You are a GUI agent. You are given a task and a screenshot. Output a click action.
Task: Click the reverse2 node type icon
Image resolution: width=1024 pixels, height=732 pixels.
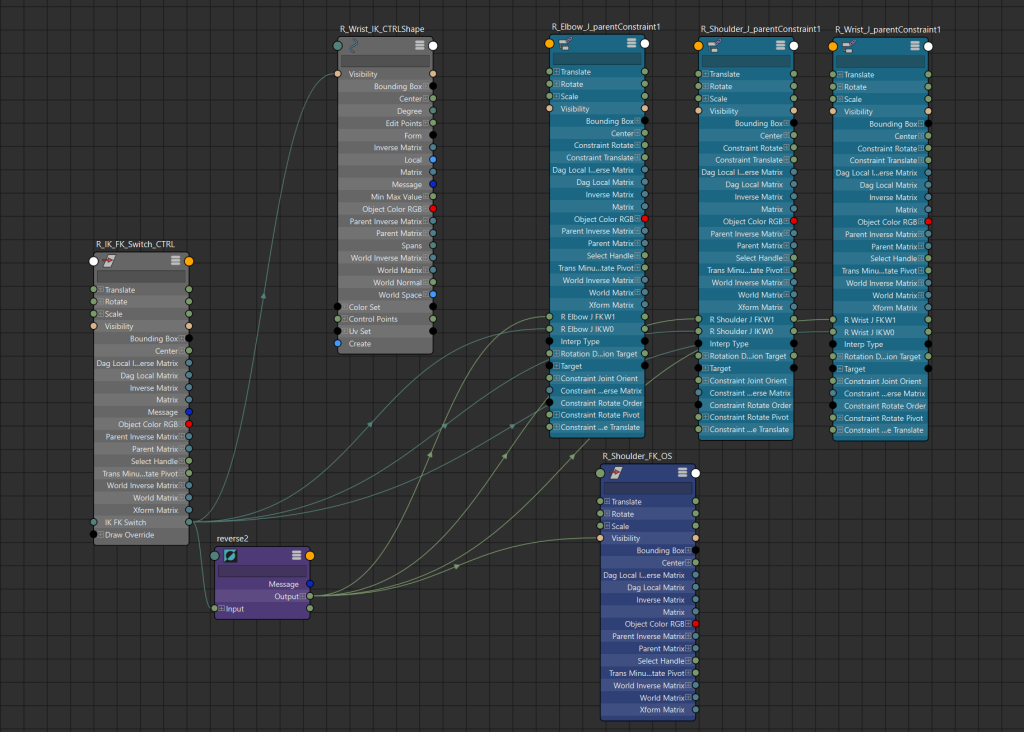(x=231, y=555)
